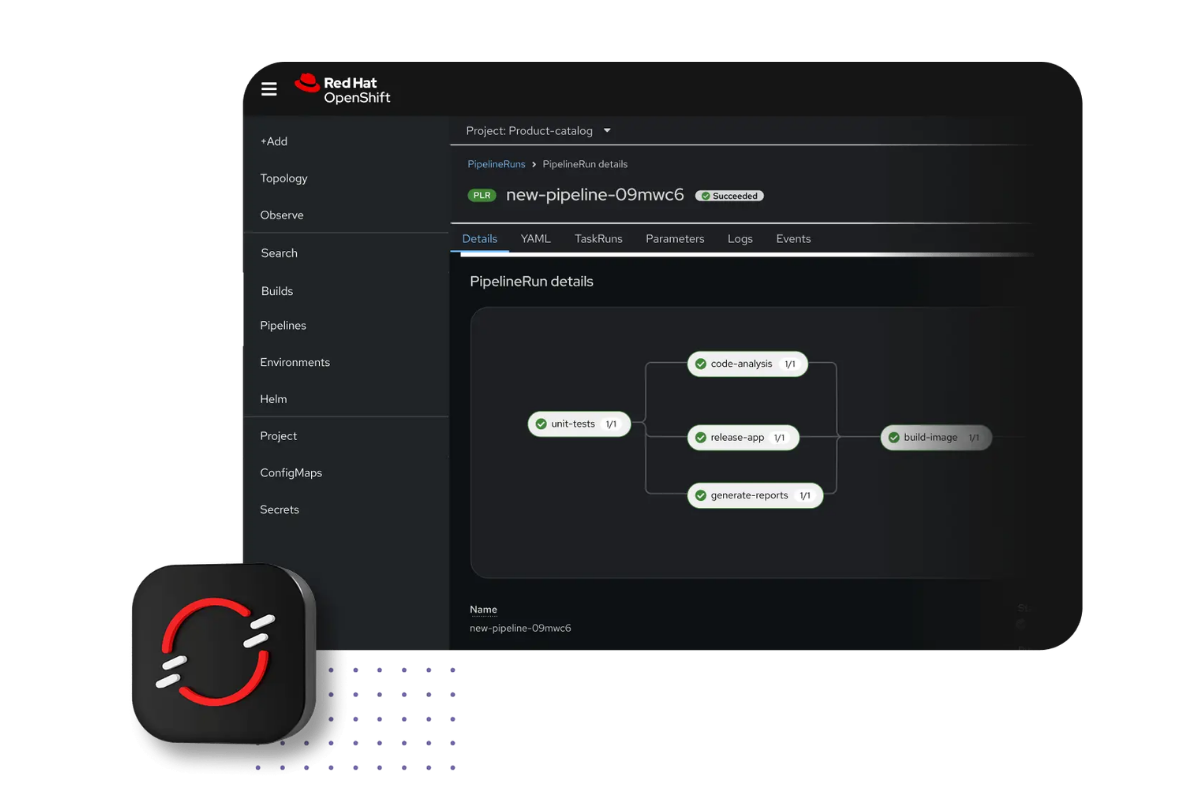Select the unit-tests pipeline task node
This screenshot has height=800, width=1200.
(579, 424)
